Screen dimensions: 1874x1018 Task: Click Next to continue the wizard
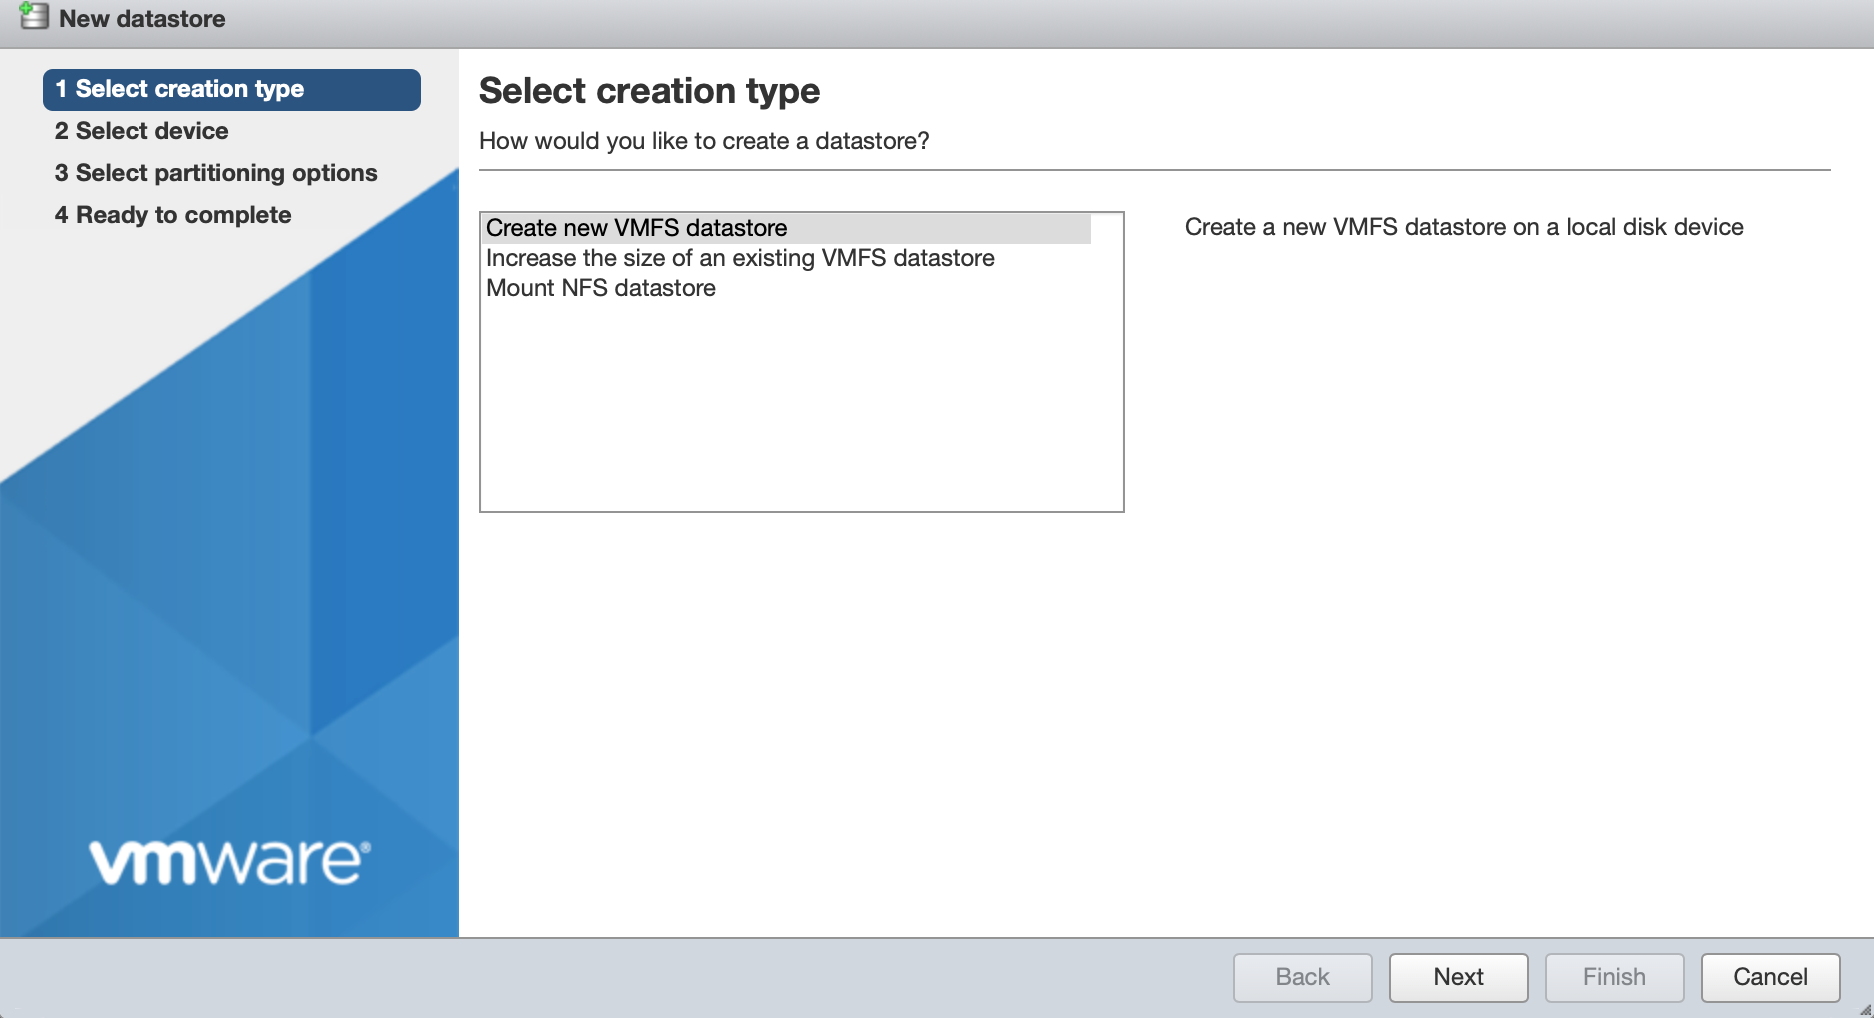pos(1458,977)
